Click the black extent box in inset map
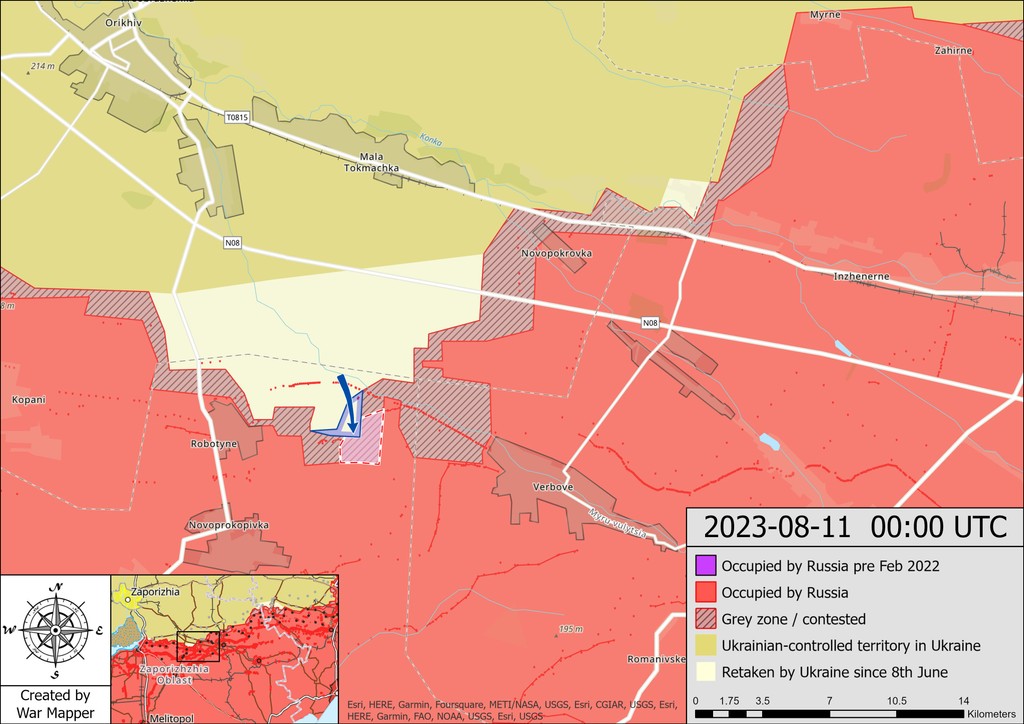Screen dimensions: 1024x724 point(198,647)
